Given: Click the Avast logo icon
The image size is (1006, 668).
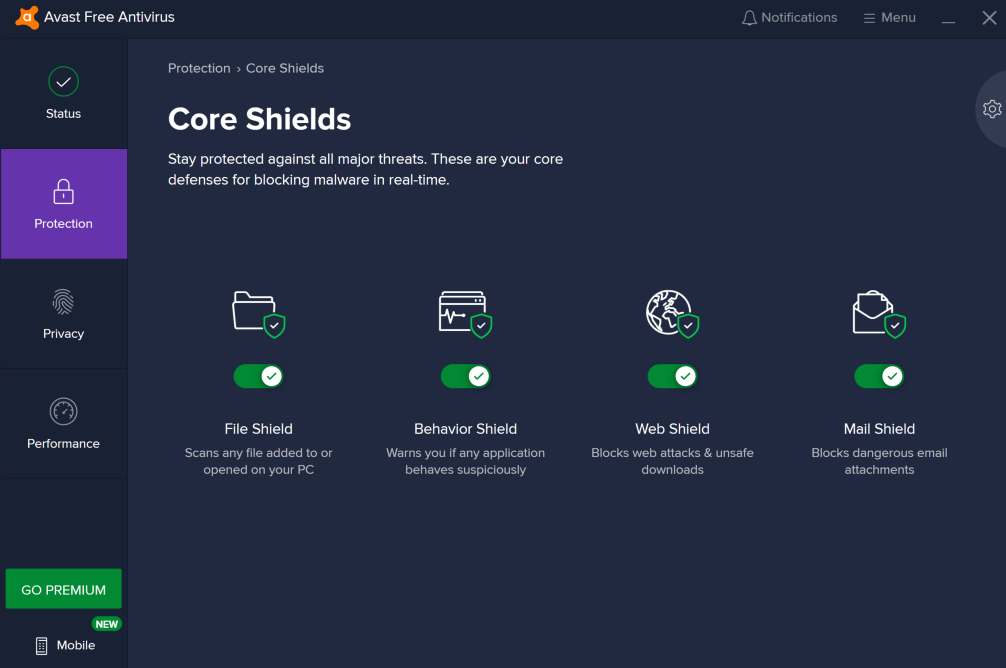Looking at the screenshot, I should pos(28,18).
